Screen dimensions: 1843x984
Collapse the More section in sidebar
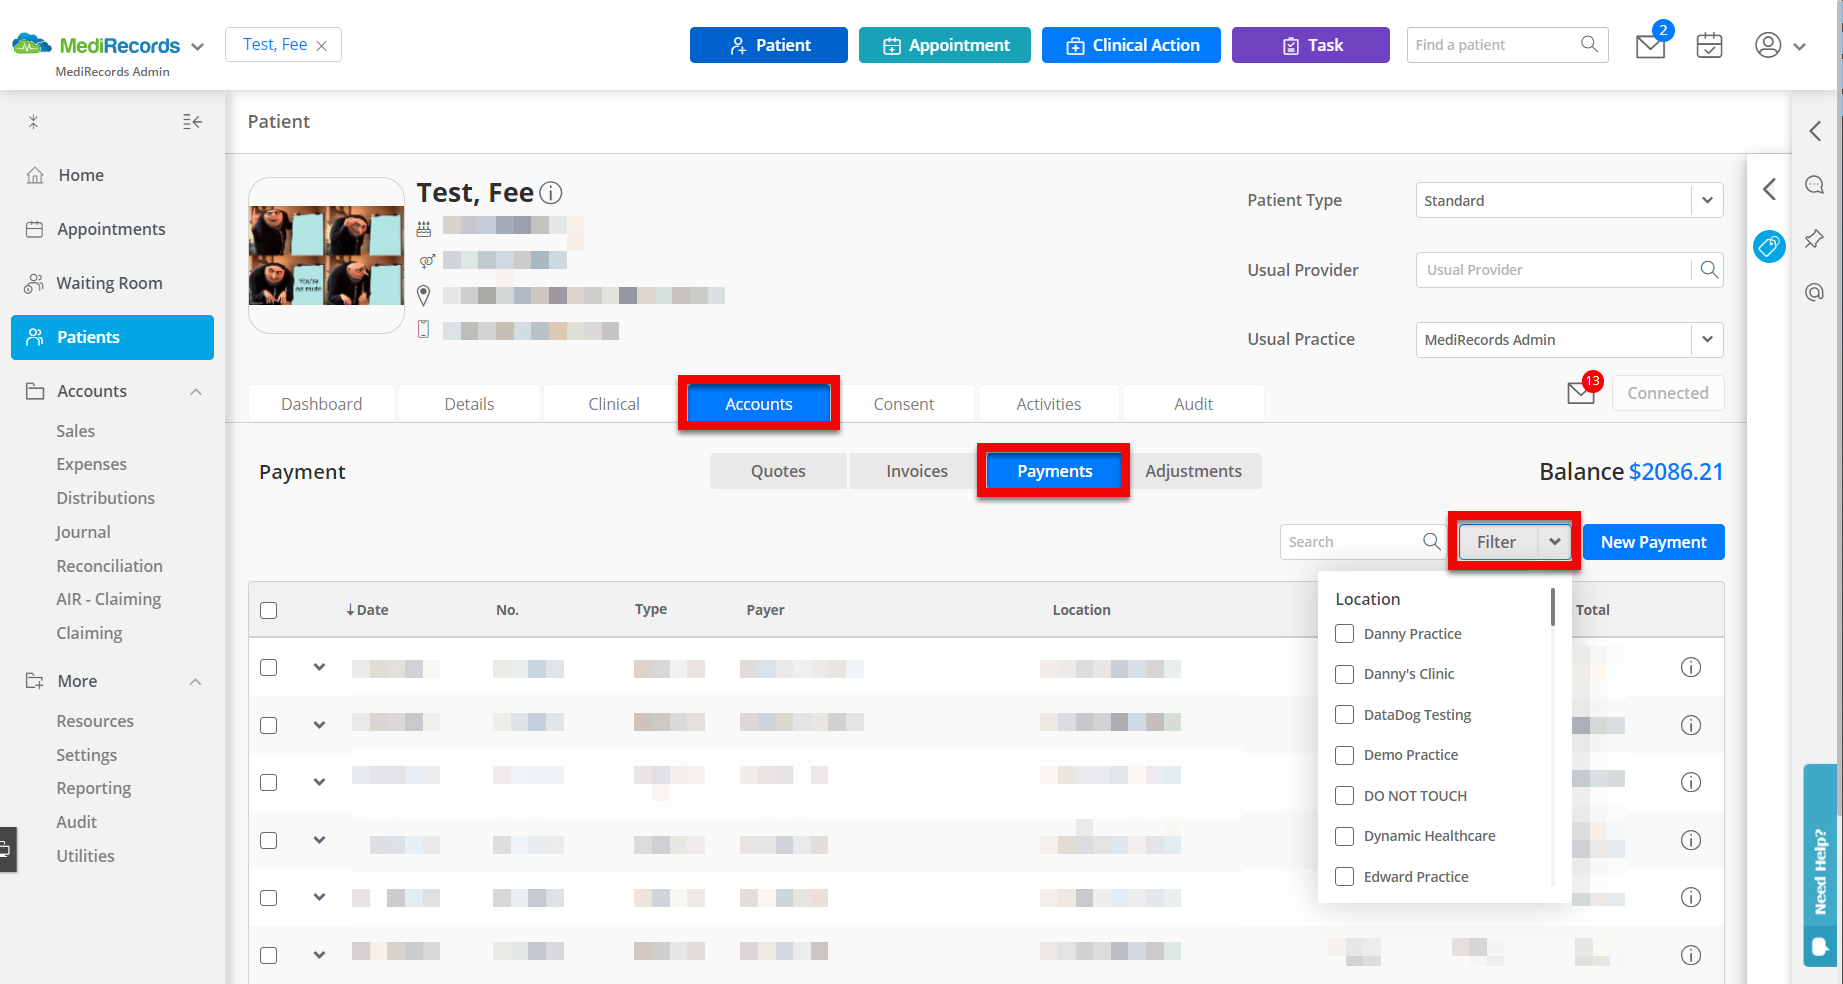click(196, 682)
